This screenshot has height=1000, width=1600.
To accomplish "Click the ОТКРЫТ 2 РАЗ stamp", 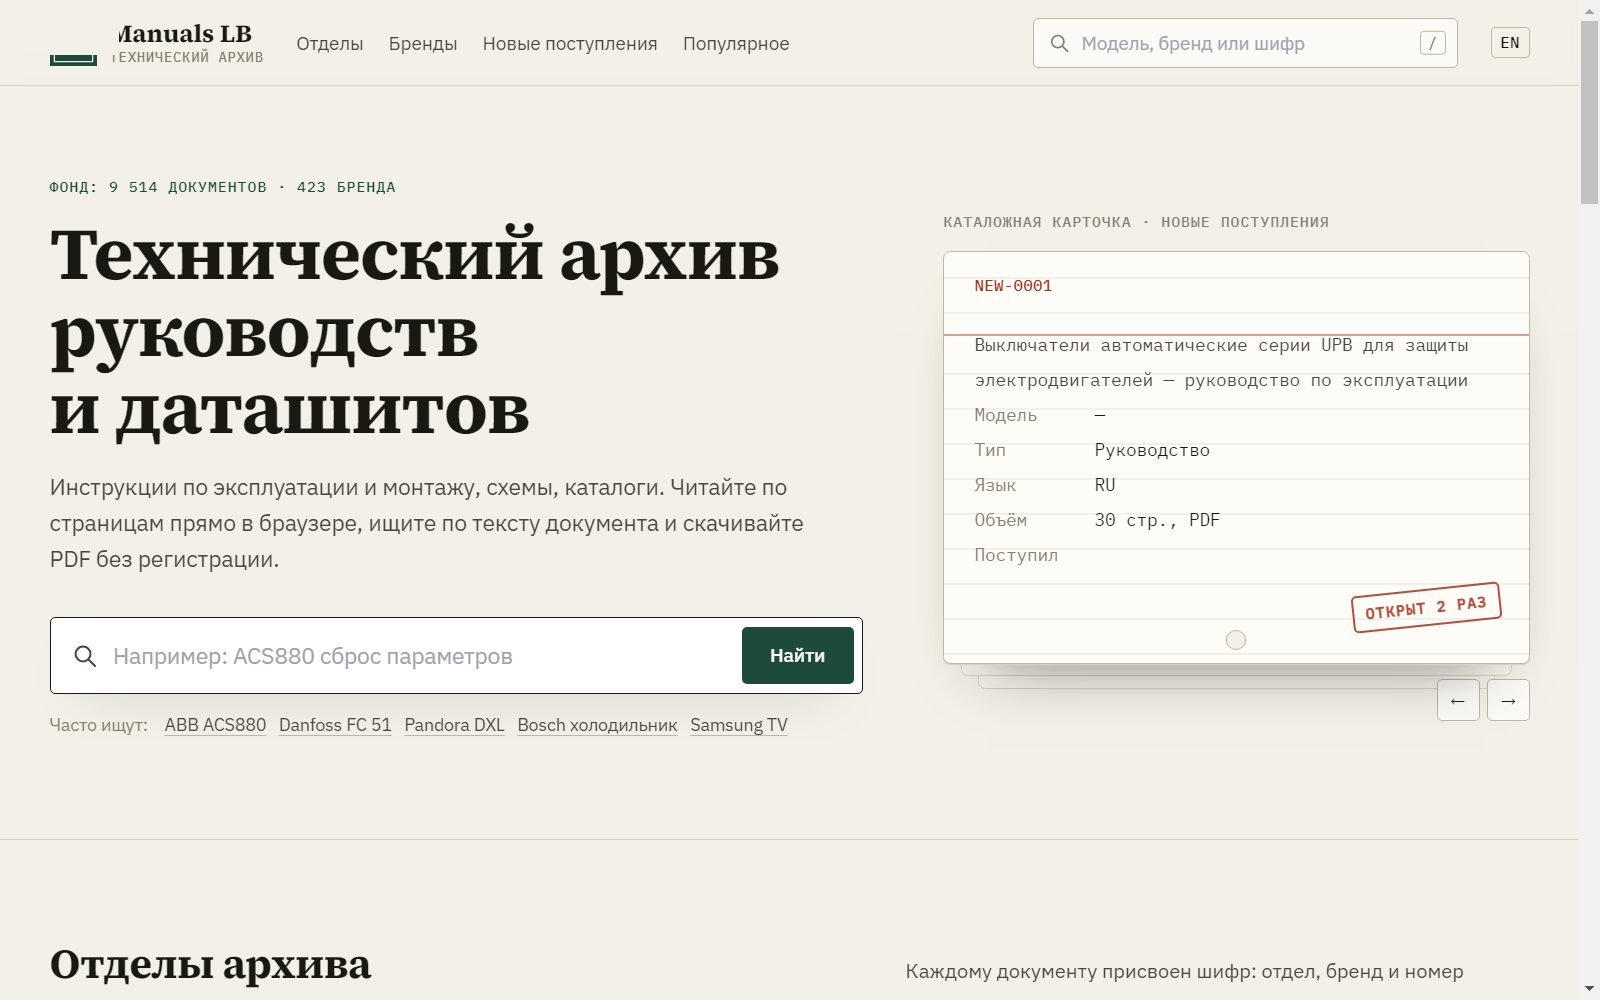I will pyautogui.click(x=1426, y=607).
